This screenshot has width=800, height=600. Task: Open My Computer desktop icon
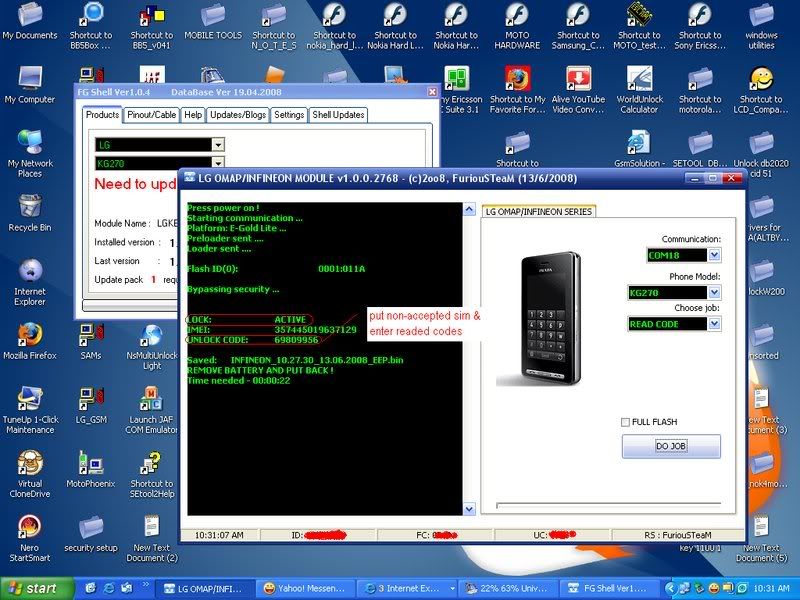coord(30,85)
